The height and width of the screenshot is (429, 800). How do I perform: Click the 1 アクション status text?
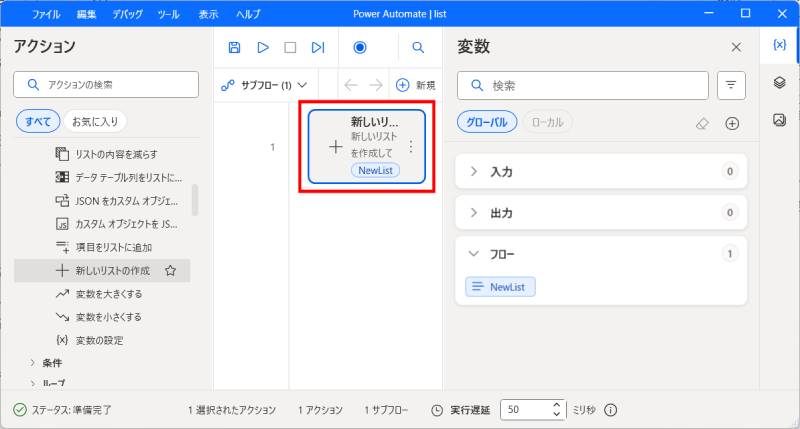coord(320,410)
